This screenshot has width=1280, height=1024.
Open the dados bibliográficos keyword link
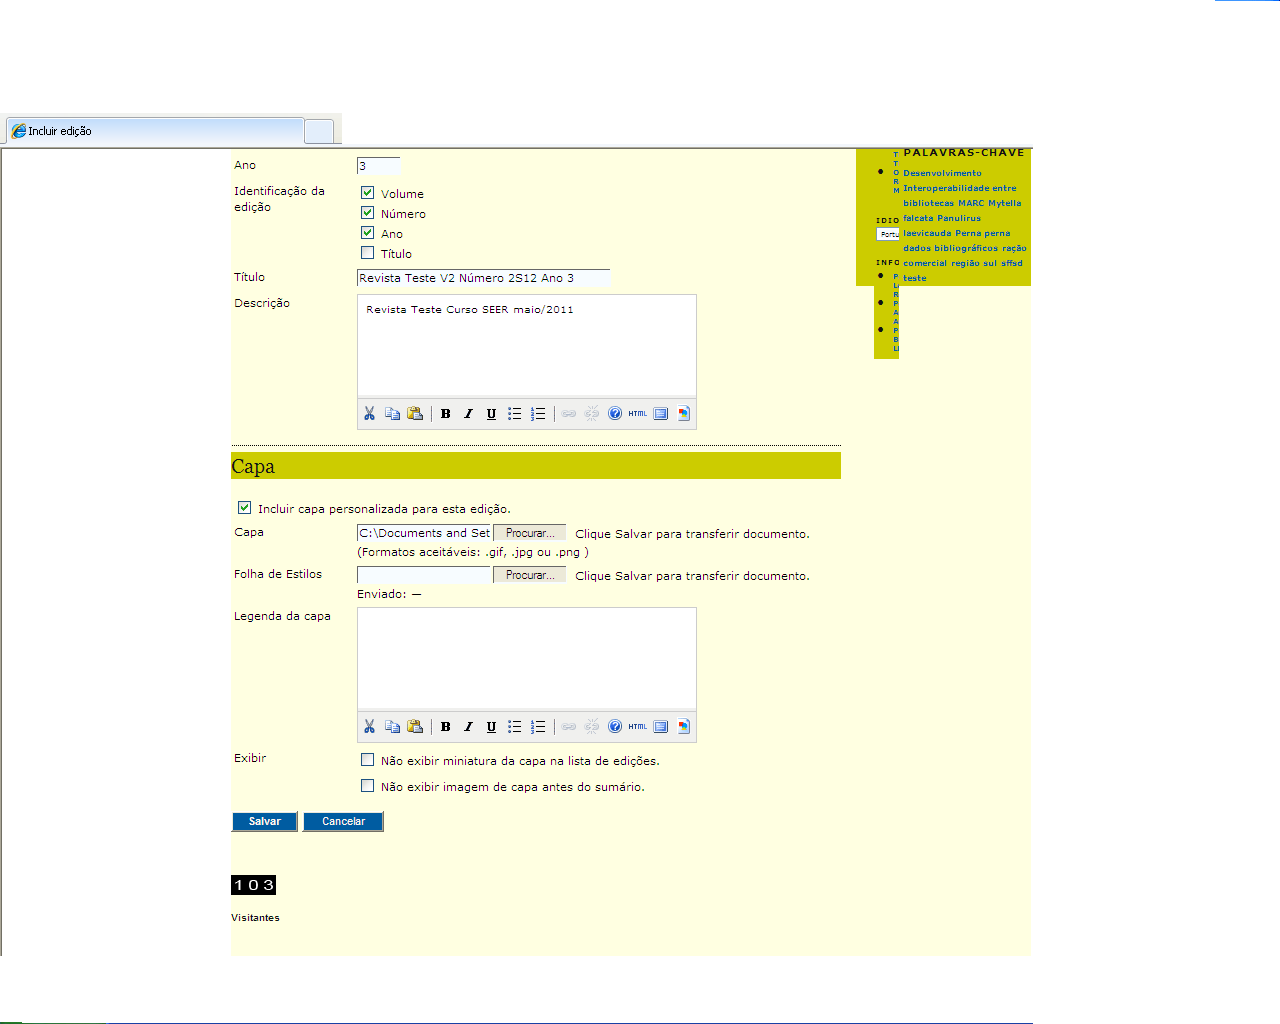click(x=950, y=248)
